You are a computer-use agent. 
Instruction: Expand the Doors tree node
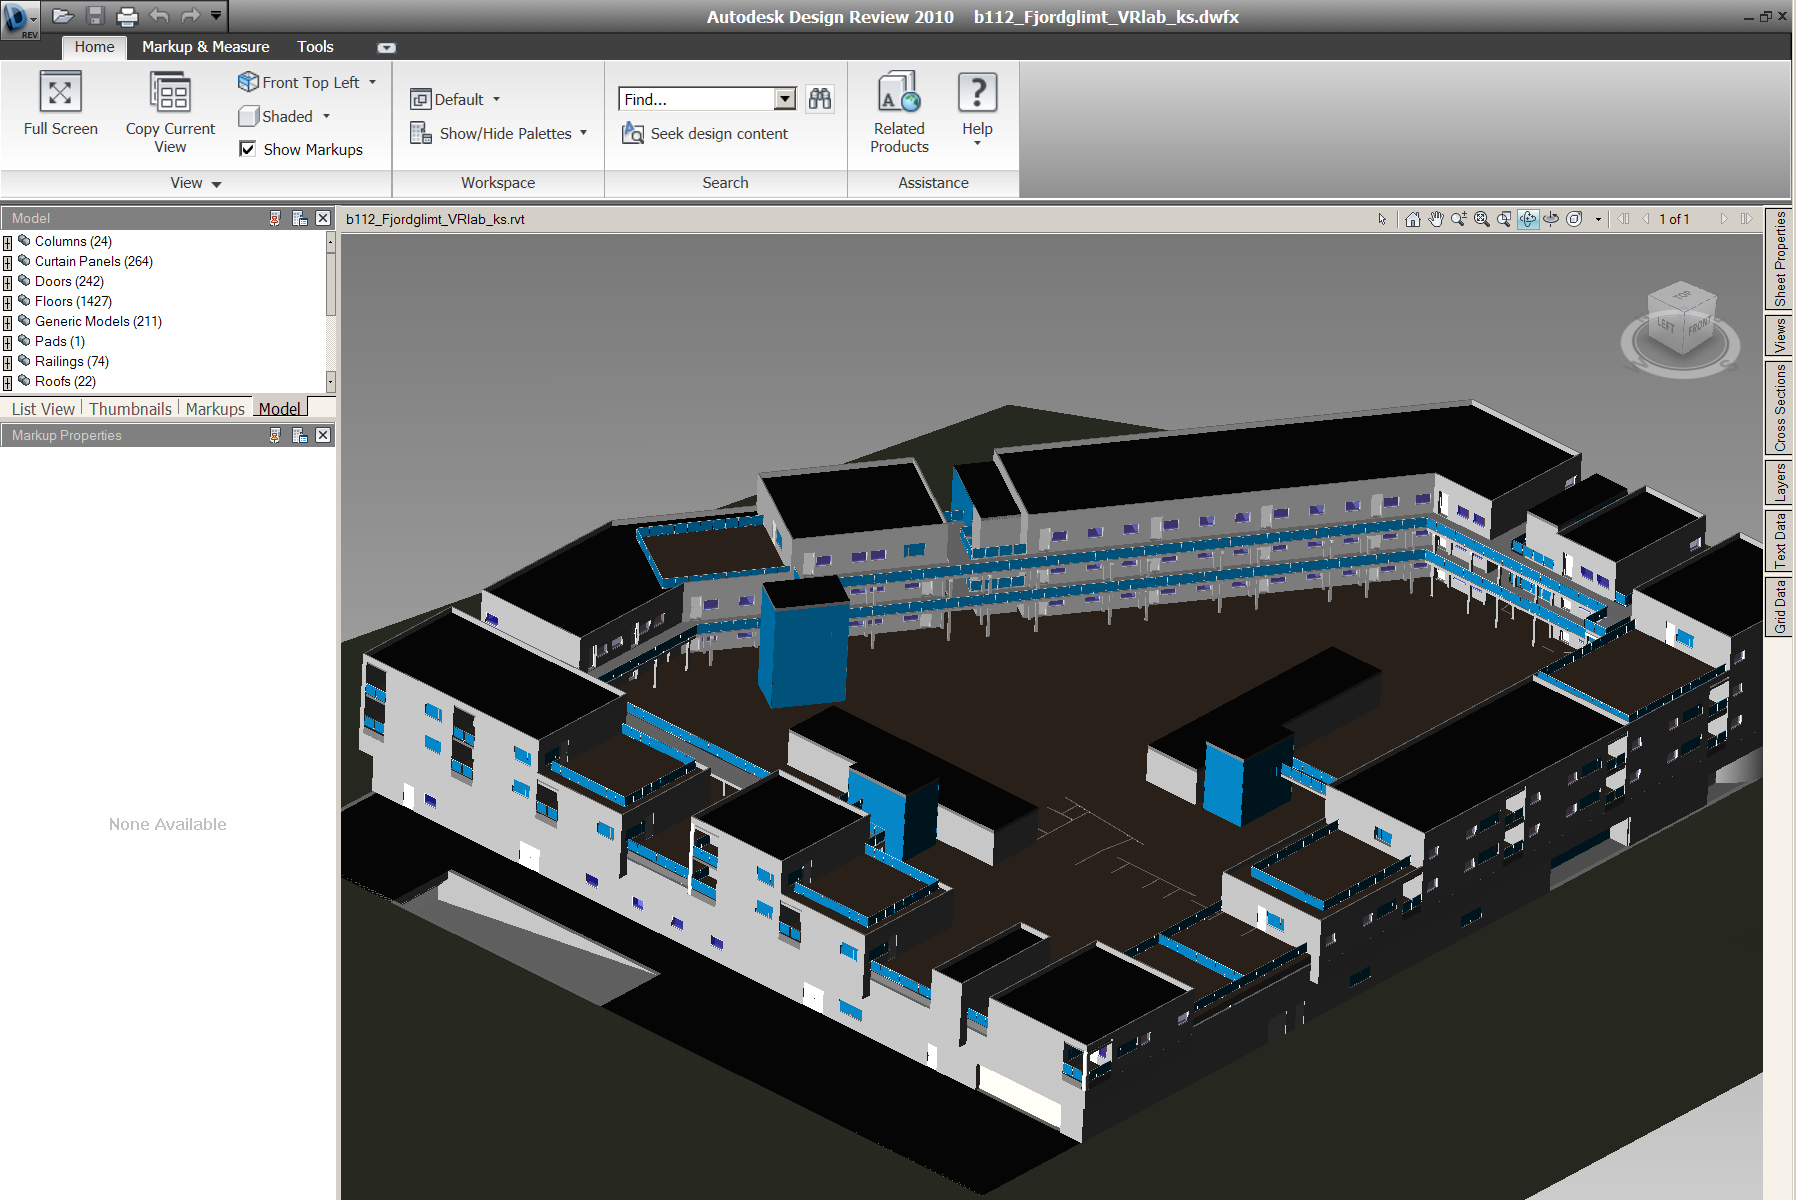(8, 282)
